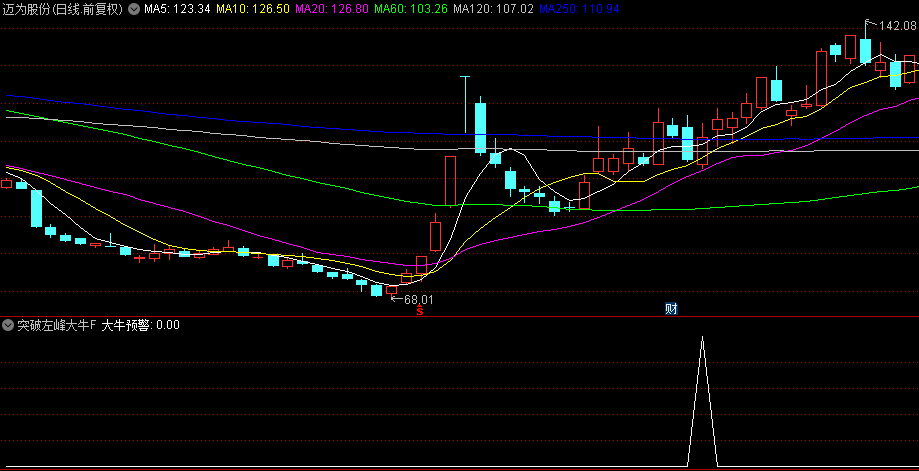Click the MA20: 126.80 label
919x471 pixels.
click(332, 9)
